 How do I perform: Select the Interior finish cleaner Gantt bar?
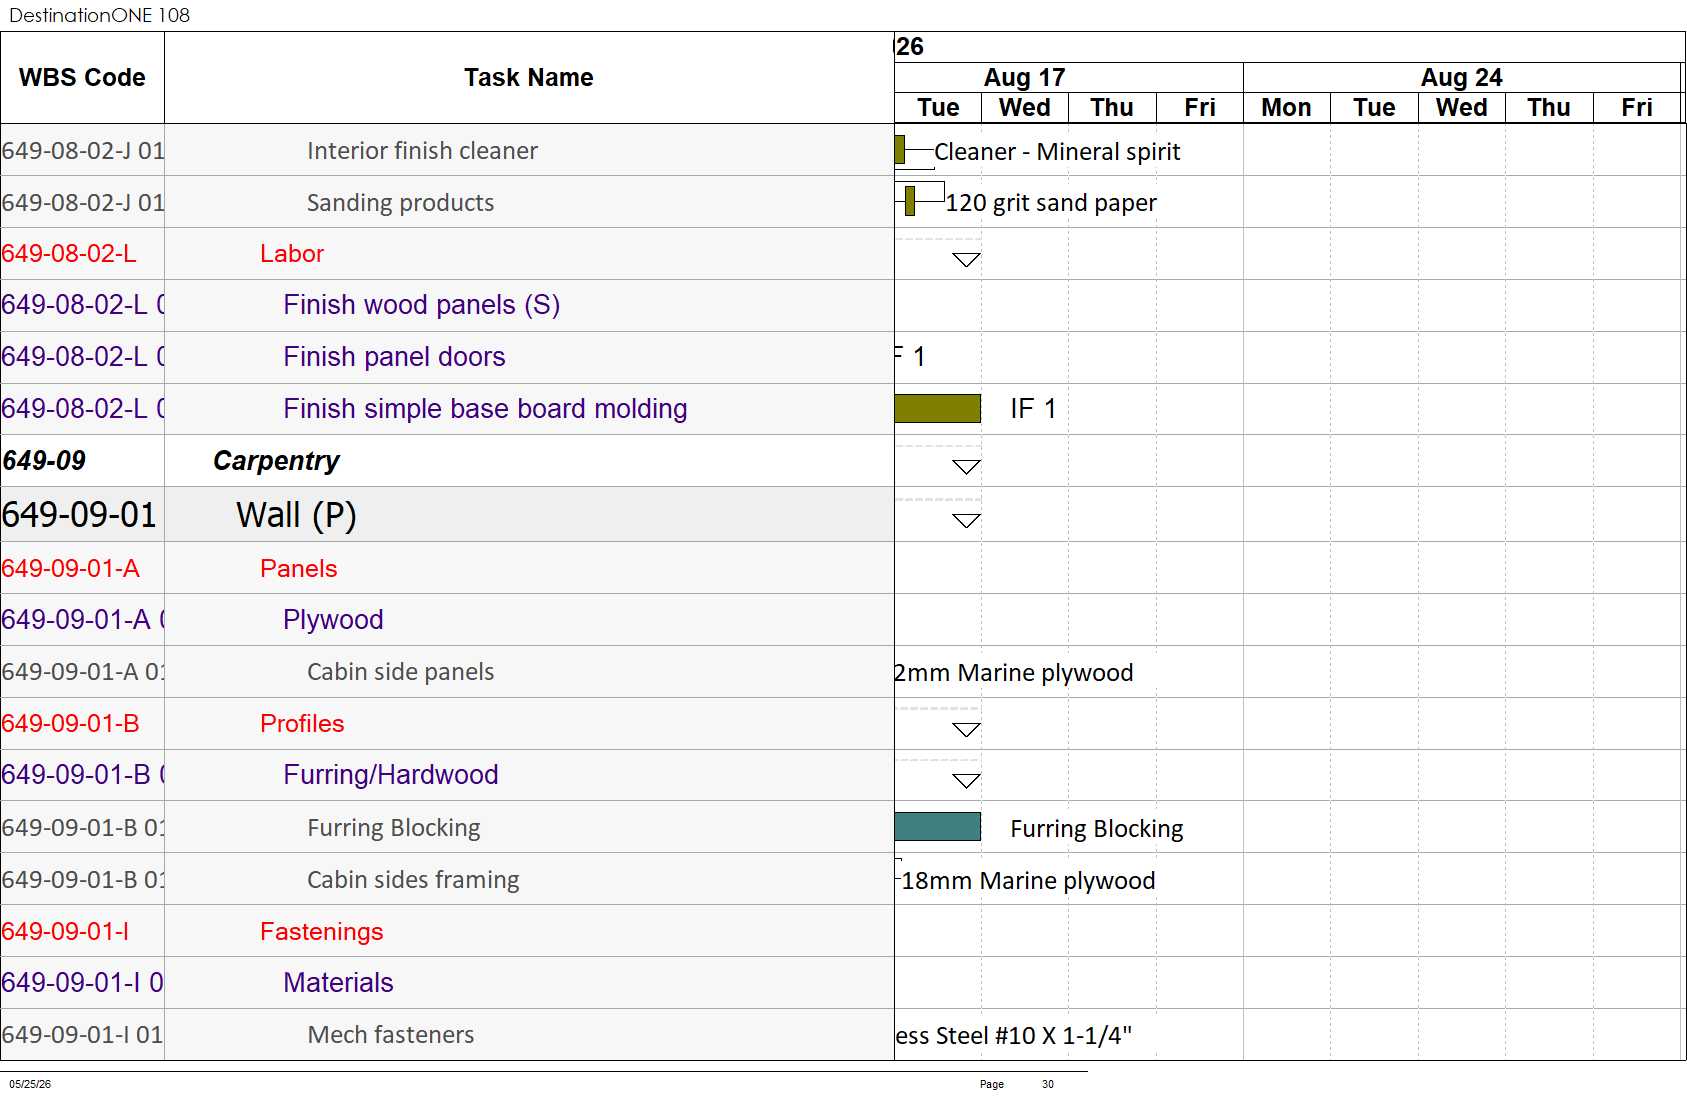(x=900, y=150)
